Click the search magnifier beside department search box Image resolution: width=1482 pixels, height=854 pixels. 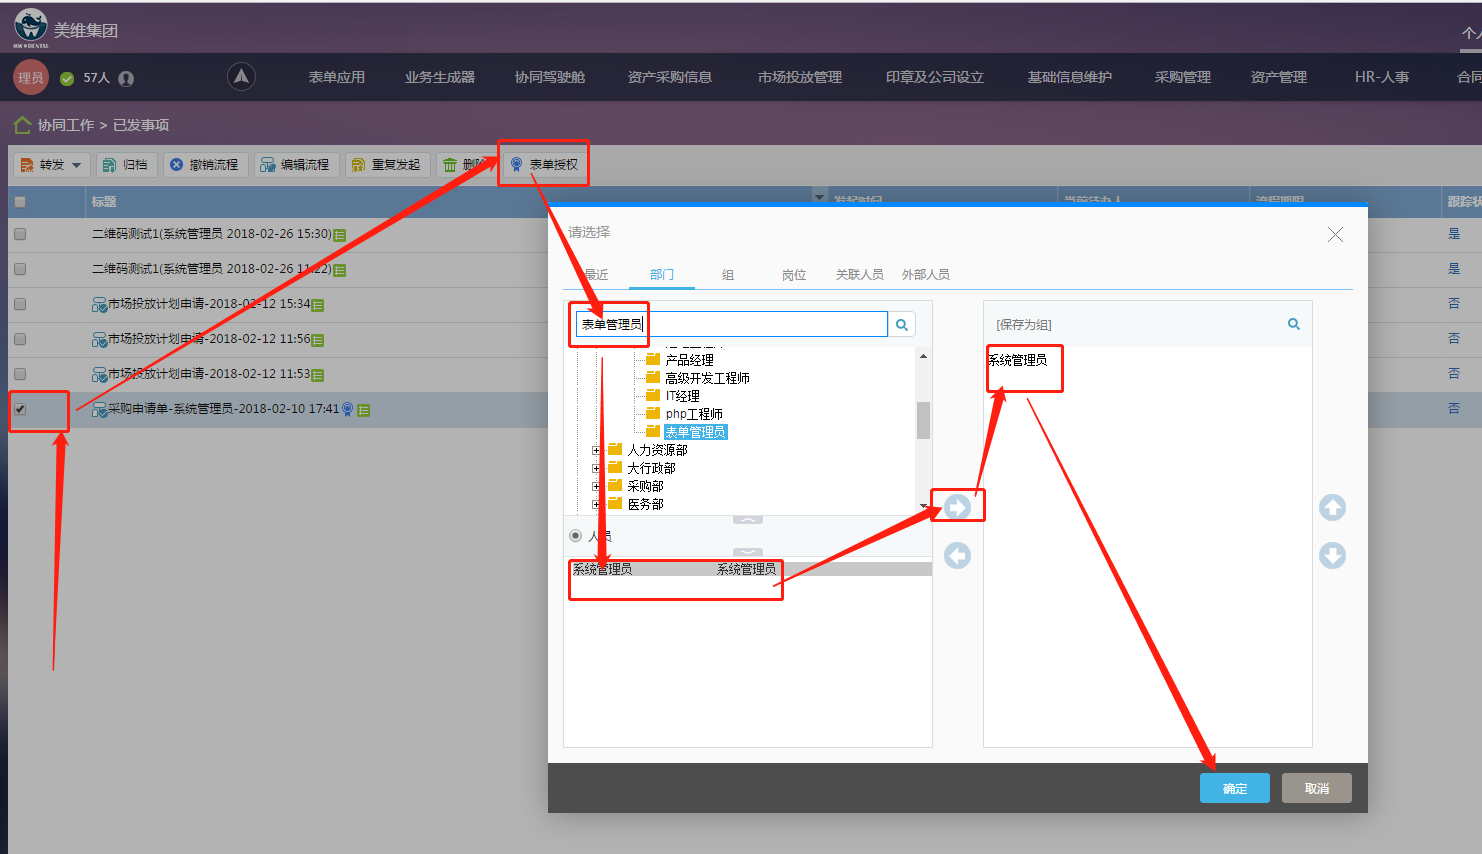(x=902, y=324)
